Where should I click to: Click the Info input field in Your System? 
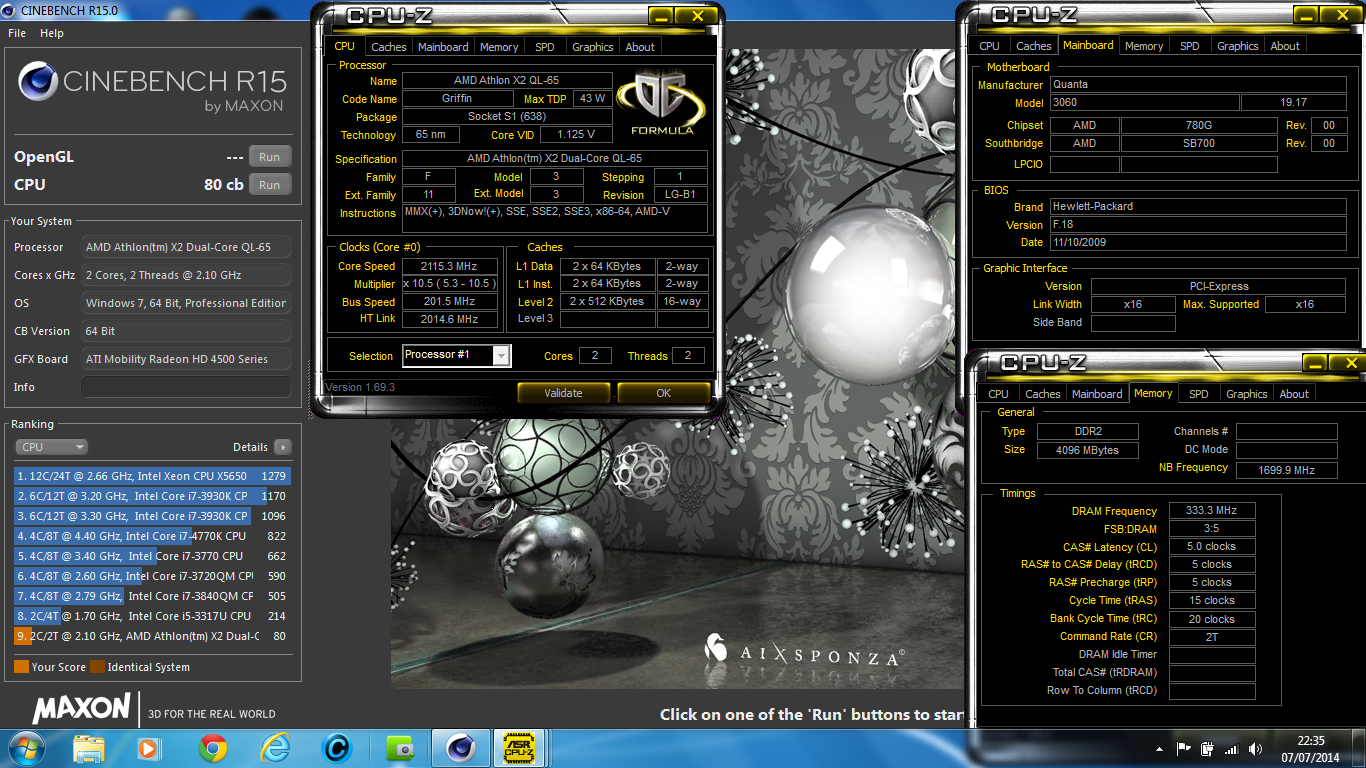tap(186, 387)
